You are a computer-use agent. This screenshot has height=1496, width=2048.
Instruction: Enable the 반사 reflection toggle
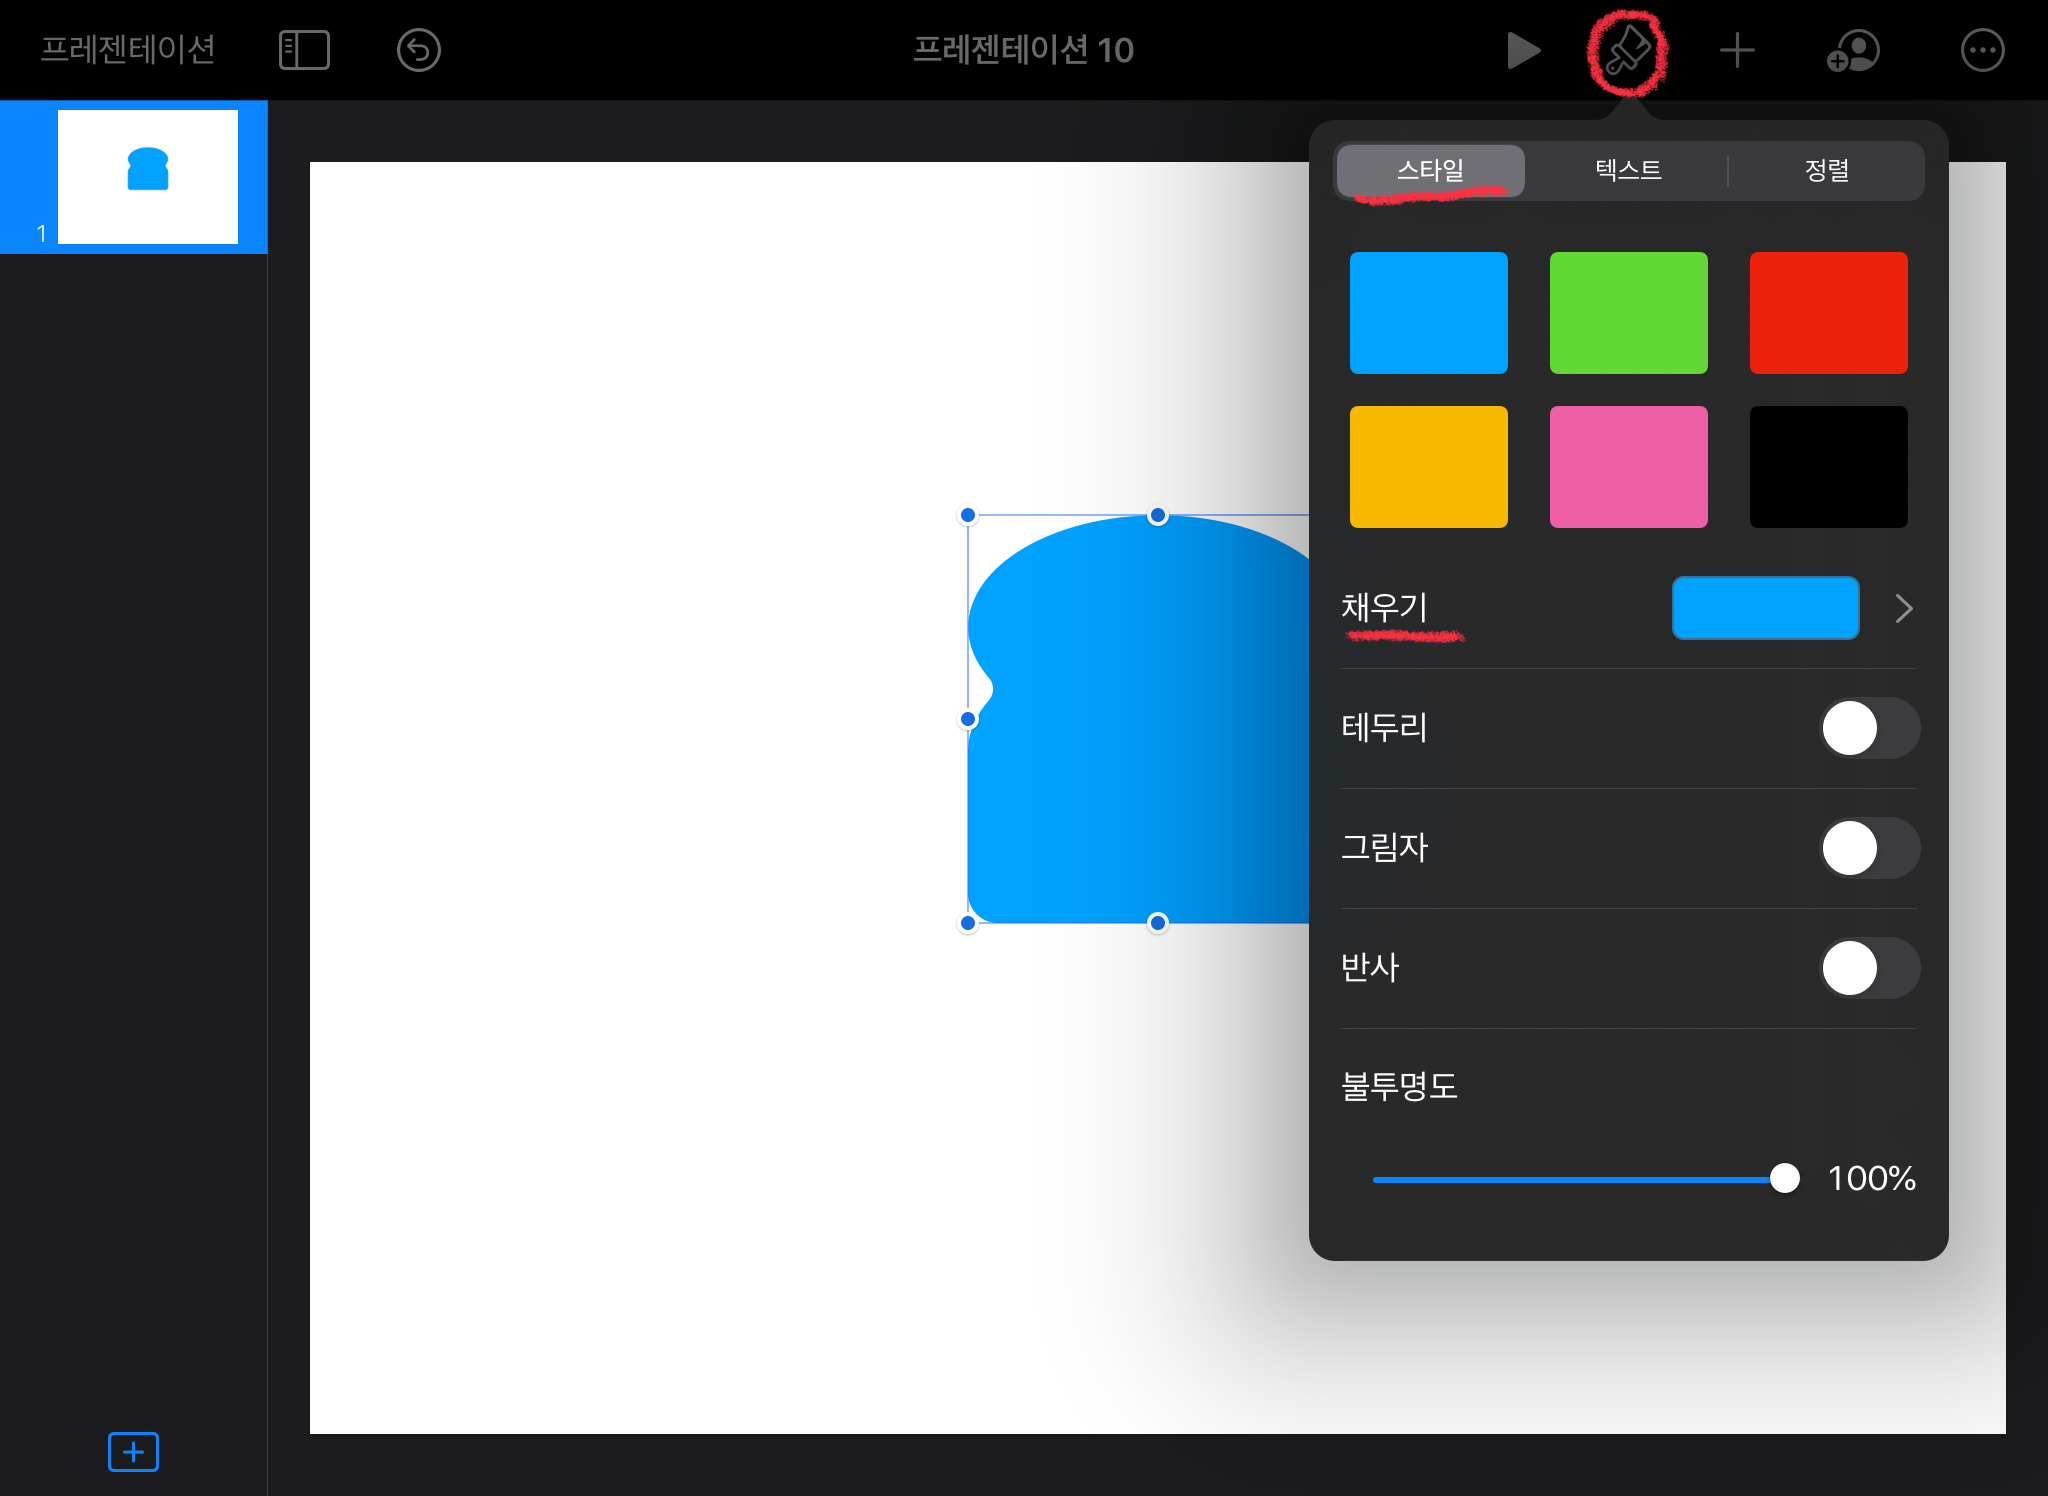coord(1868,968)
